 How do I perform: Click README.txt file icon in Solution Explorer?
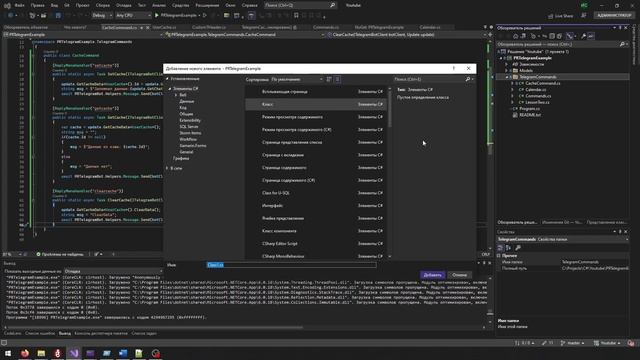click(515, 115)
